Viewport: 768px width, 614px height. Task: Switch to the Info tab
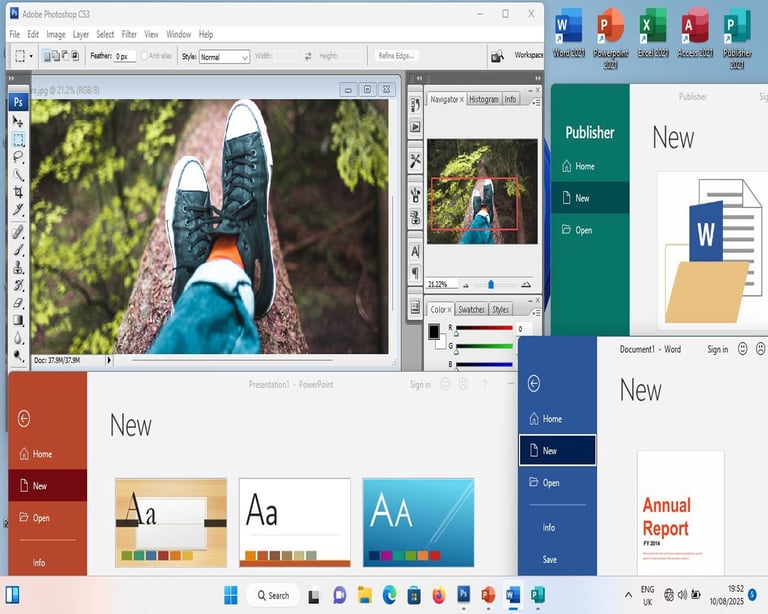(x=510, y=99)
